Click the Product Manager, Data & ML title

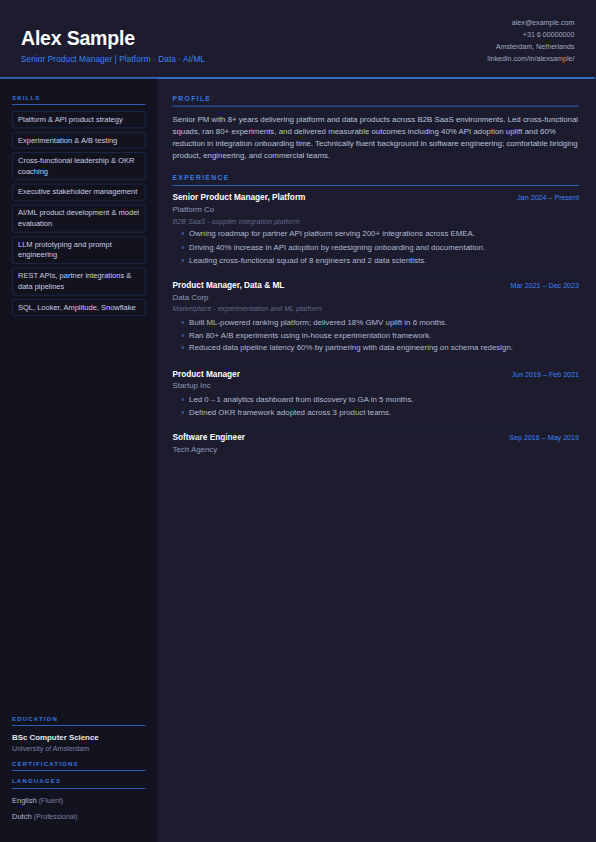228,285
